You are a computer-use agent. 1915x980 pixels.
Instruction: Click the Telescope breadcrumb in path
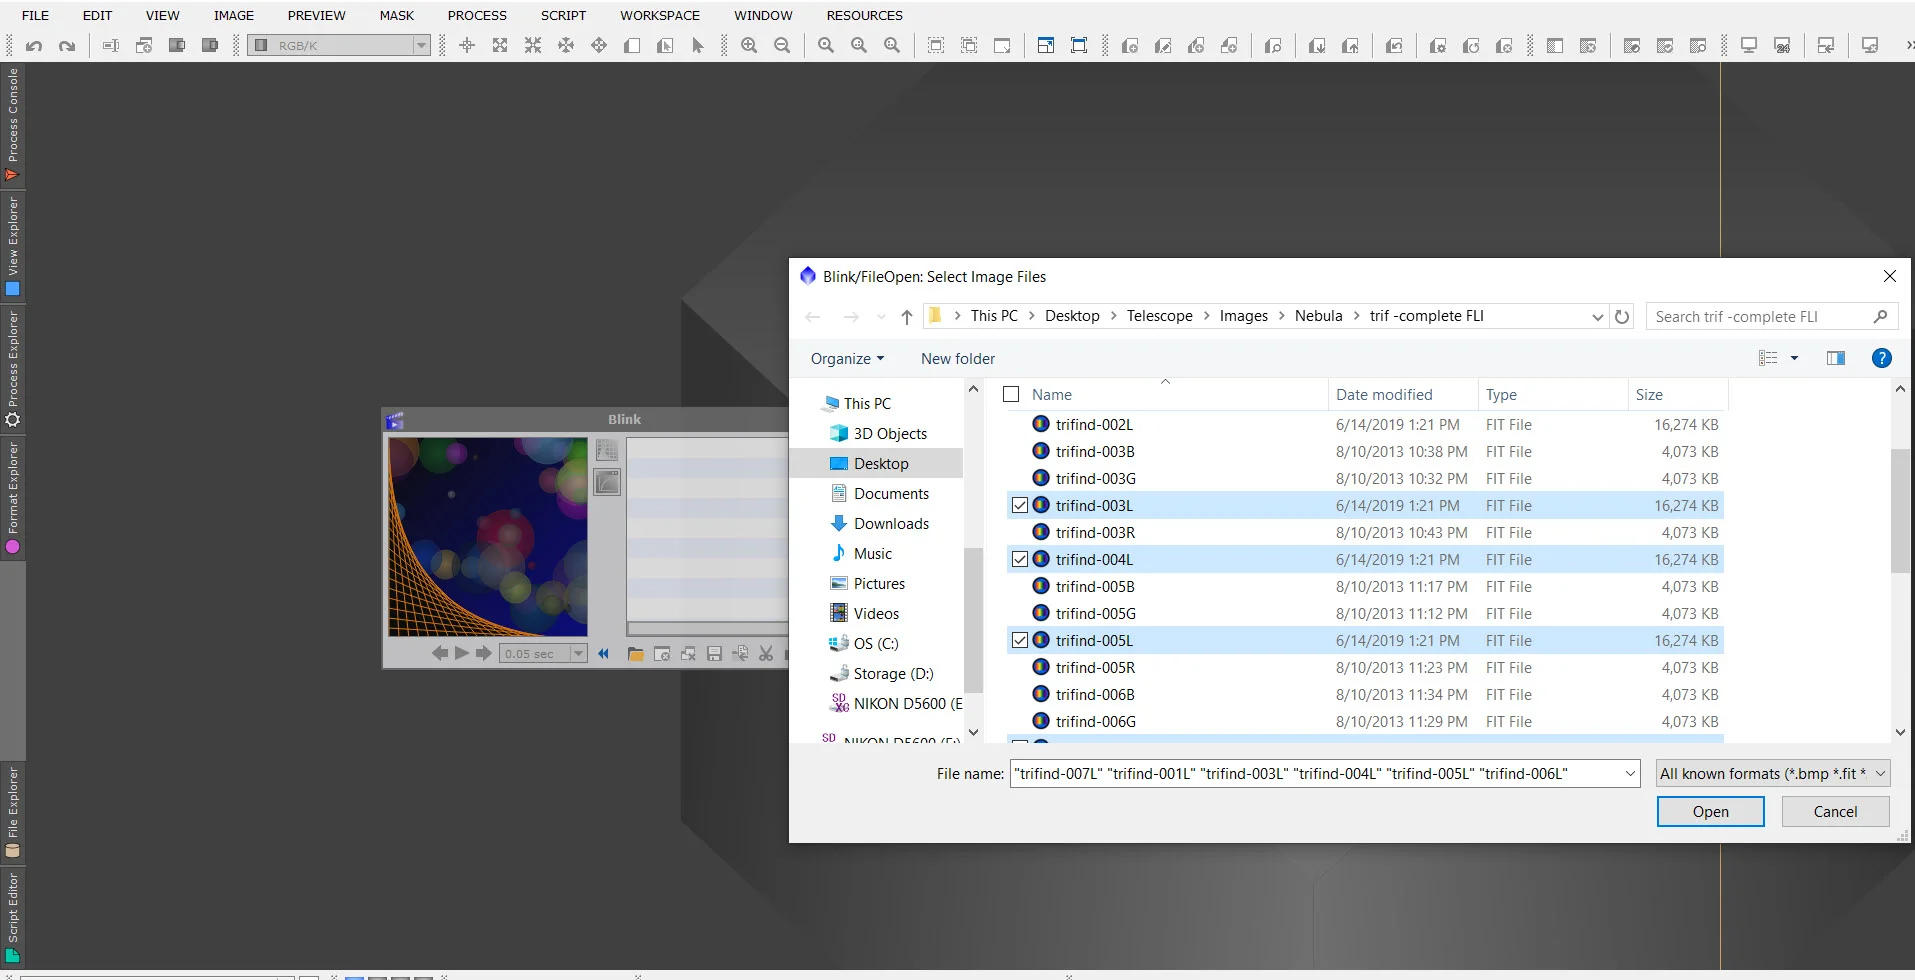click(1159, 316)
